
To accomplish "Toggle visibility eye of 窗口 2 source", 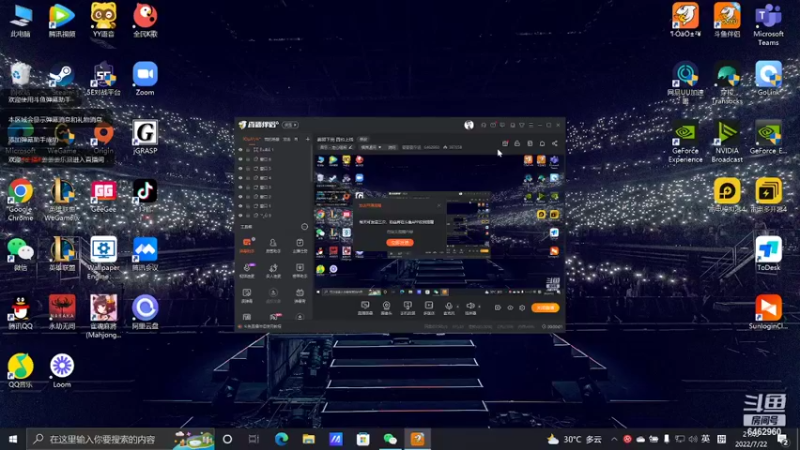I will tap(240, 197).
